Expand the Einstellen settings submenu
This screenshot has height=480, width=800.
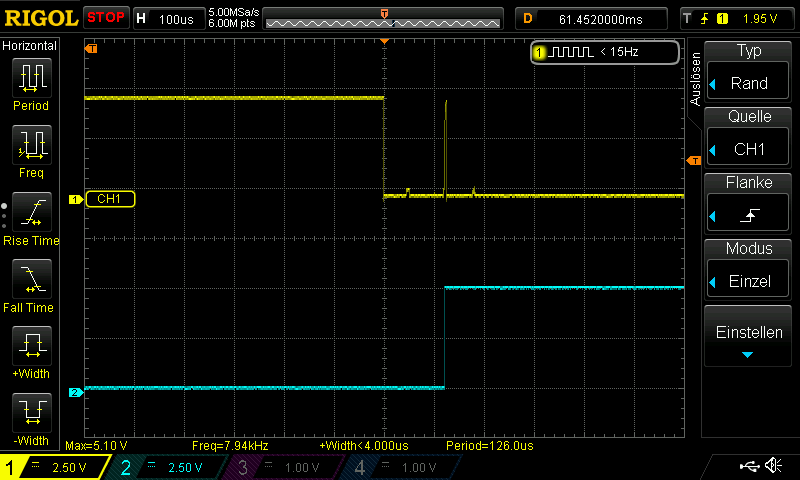pyautogui.click(x=748, y=338)
